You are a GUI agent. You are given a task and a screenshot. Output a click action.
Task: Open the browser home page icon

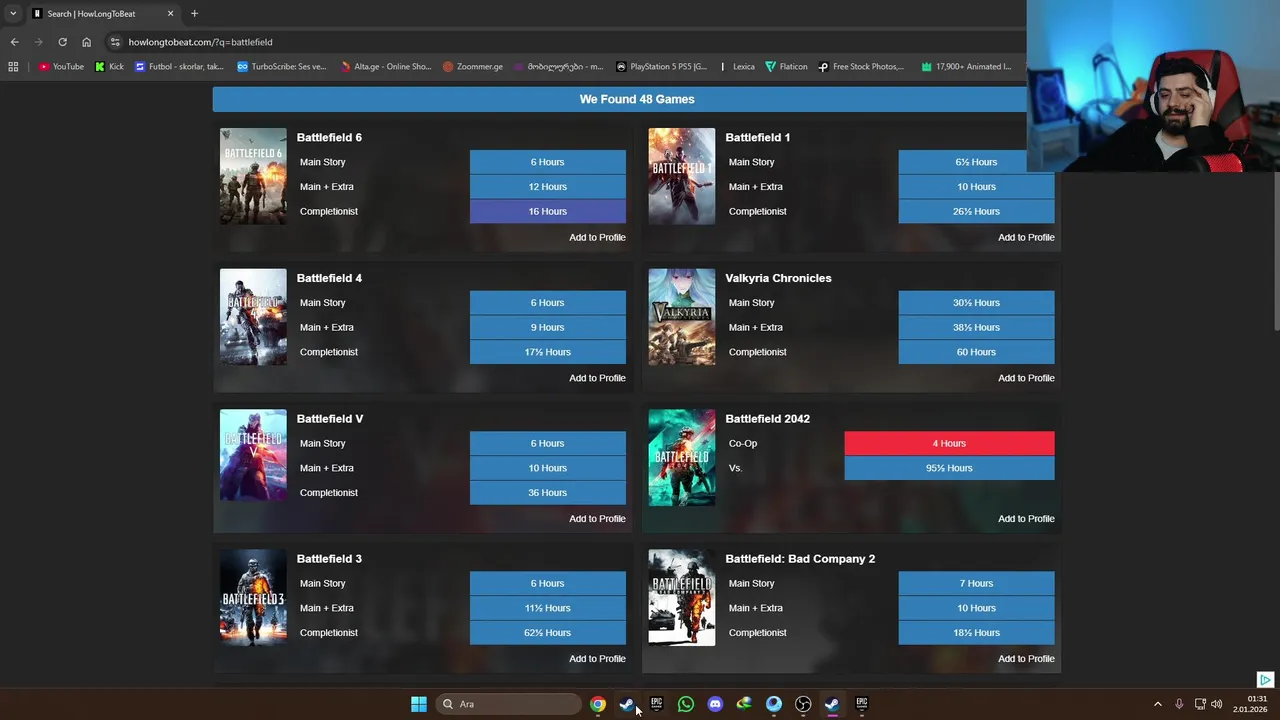86,42
